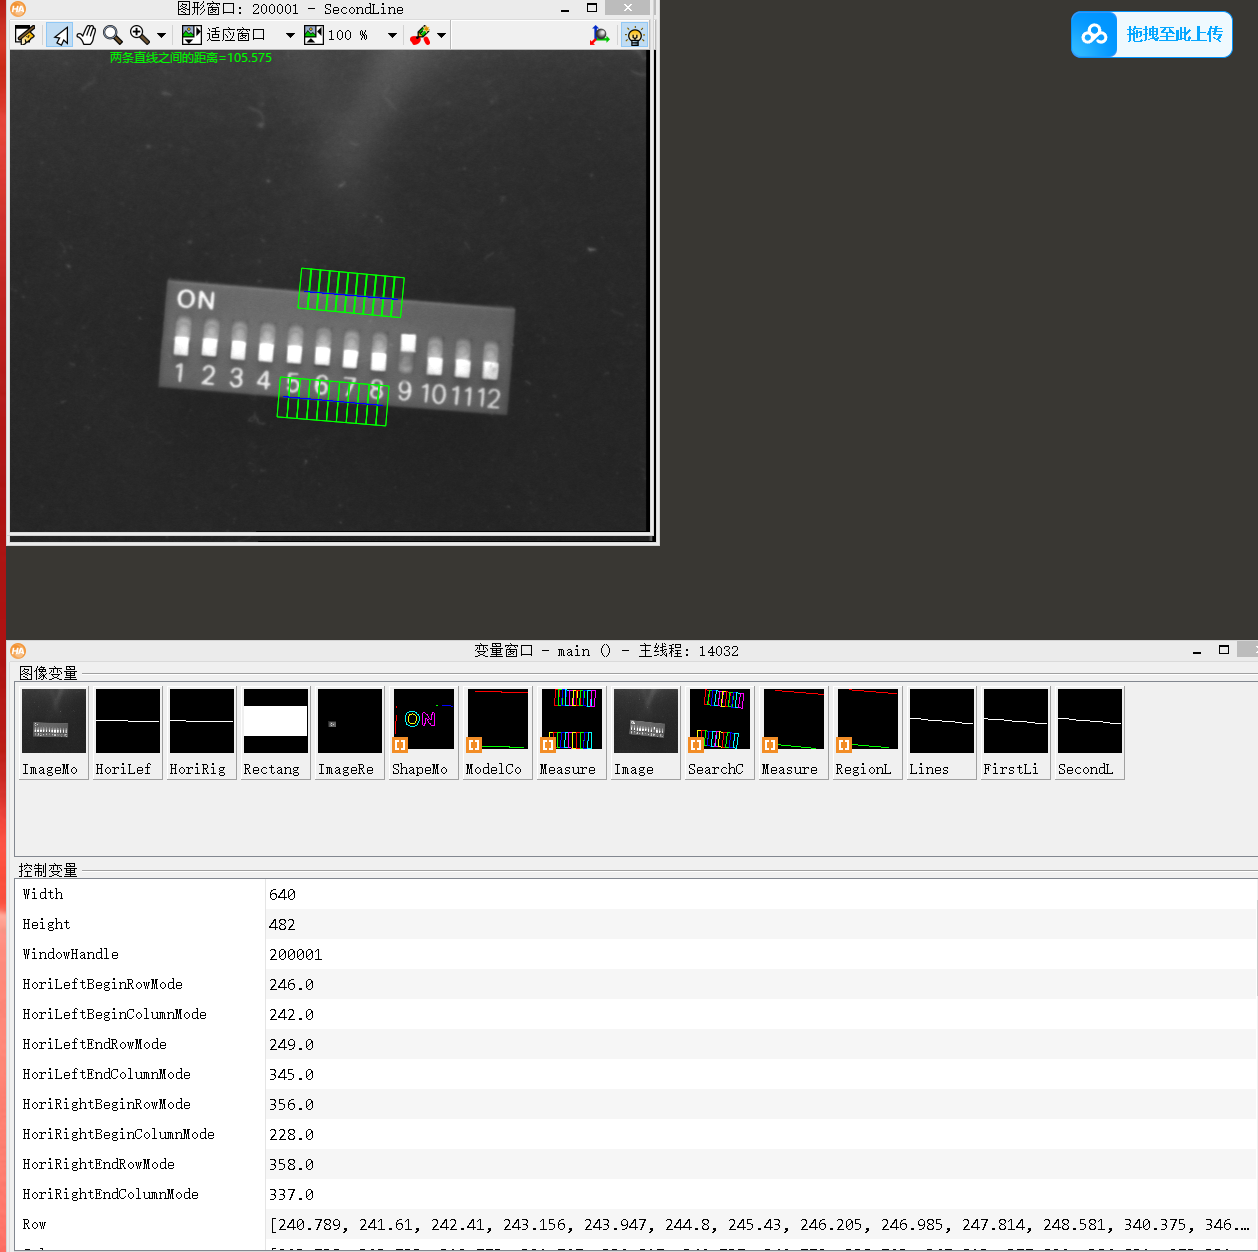1258x1252 pixels.
Task: Click the tuple icon on RegionL thumbnail
Action: coord(844,745)
